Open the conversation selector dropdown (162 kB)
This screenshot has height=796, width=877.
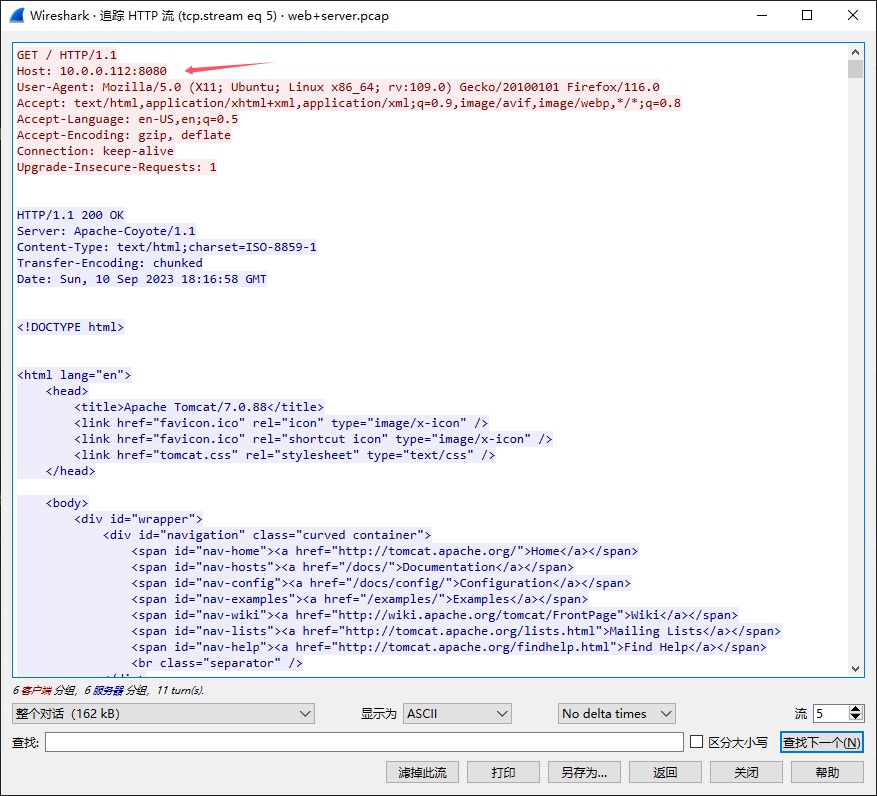click(x=163, y=714)
